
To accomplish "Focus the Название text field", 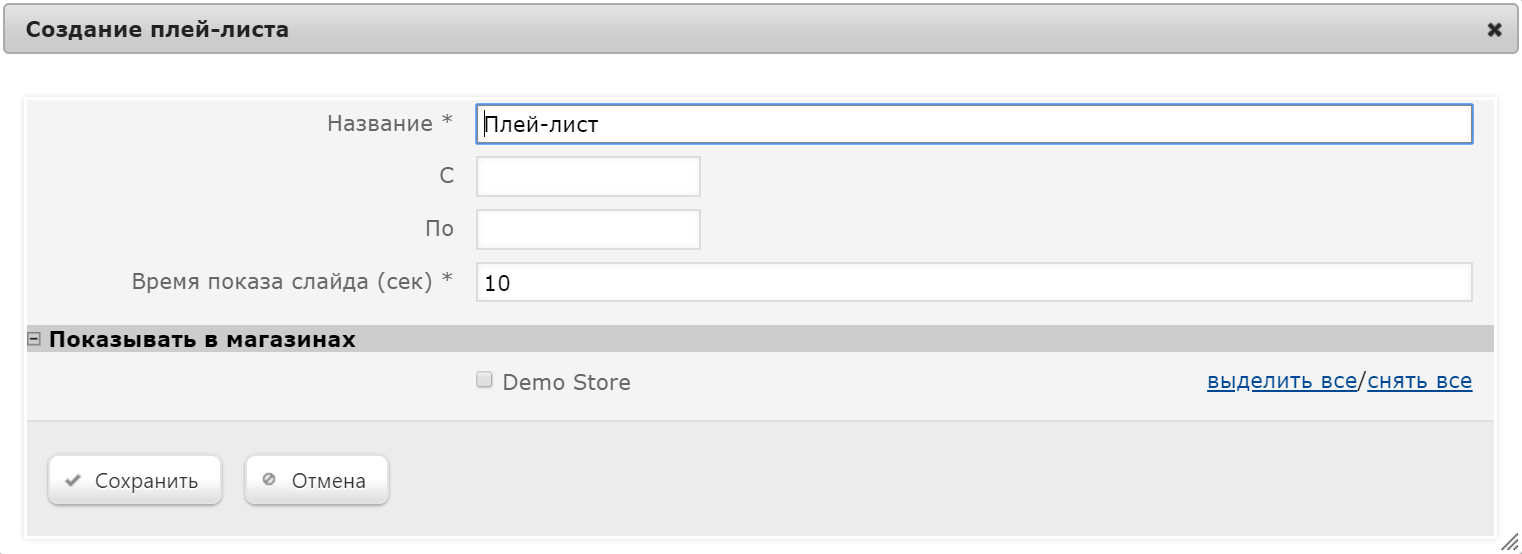I will click(x=974, y=124).
